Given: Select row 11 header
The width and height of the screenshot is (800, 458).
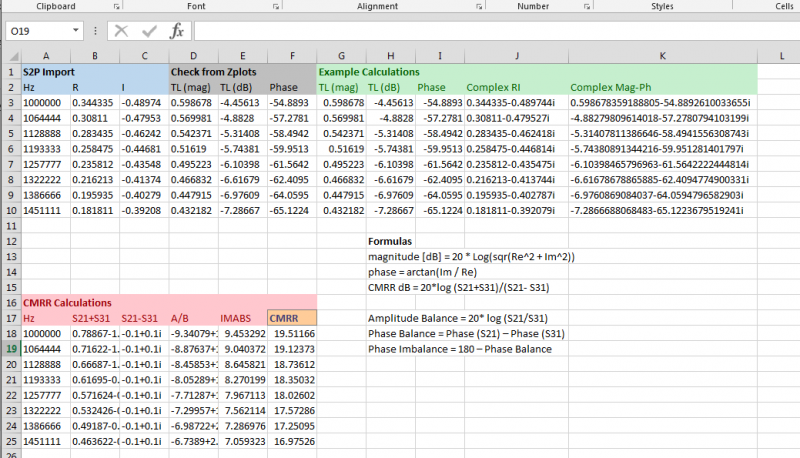Looking at the screenshot, I should 11,226.
